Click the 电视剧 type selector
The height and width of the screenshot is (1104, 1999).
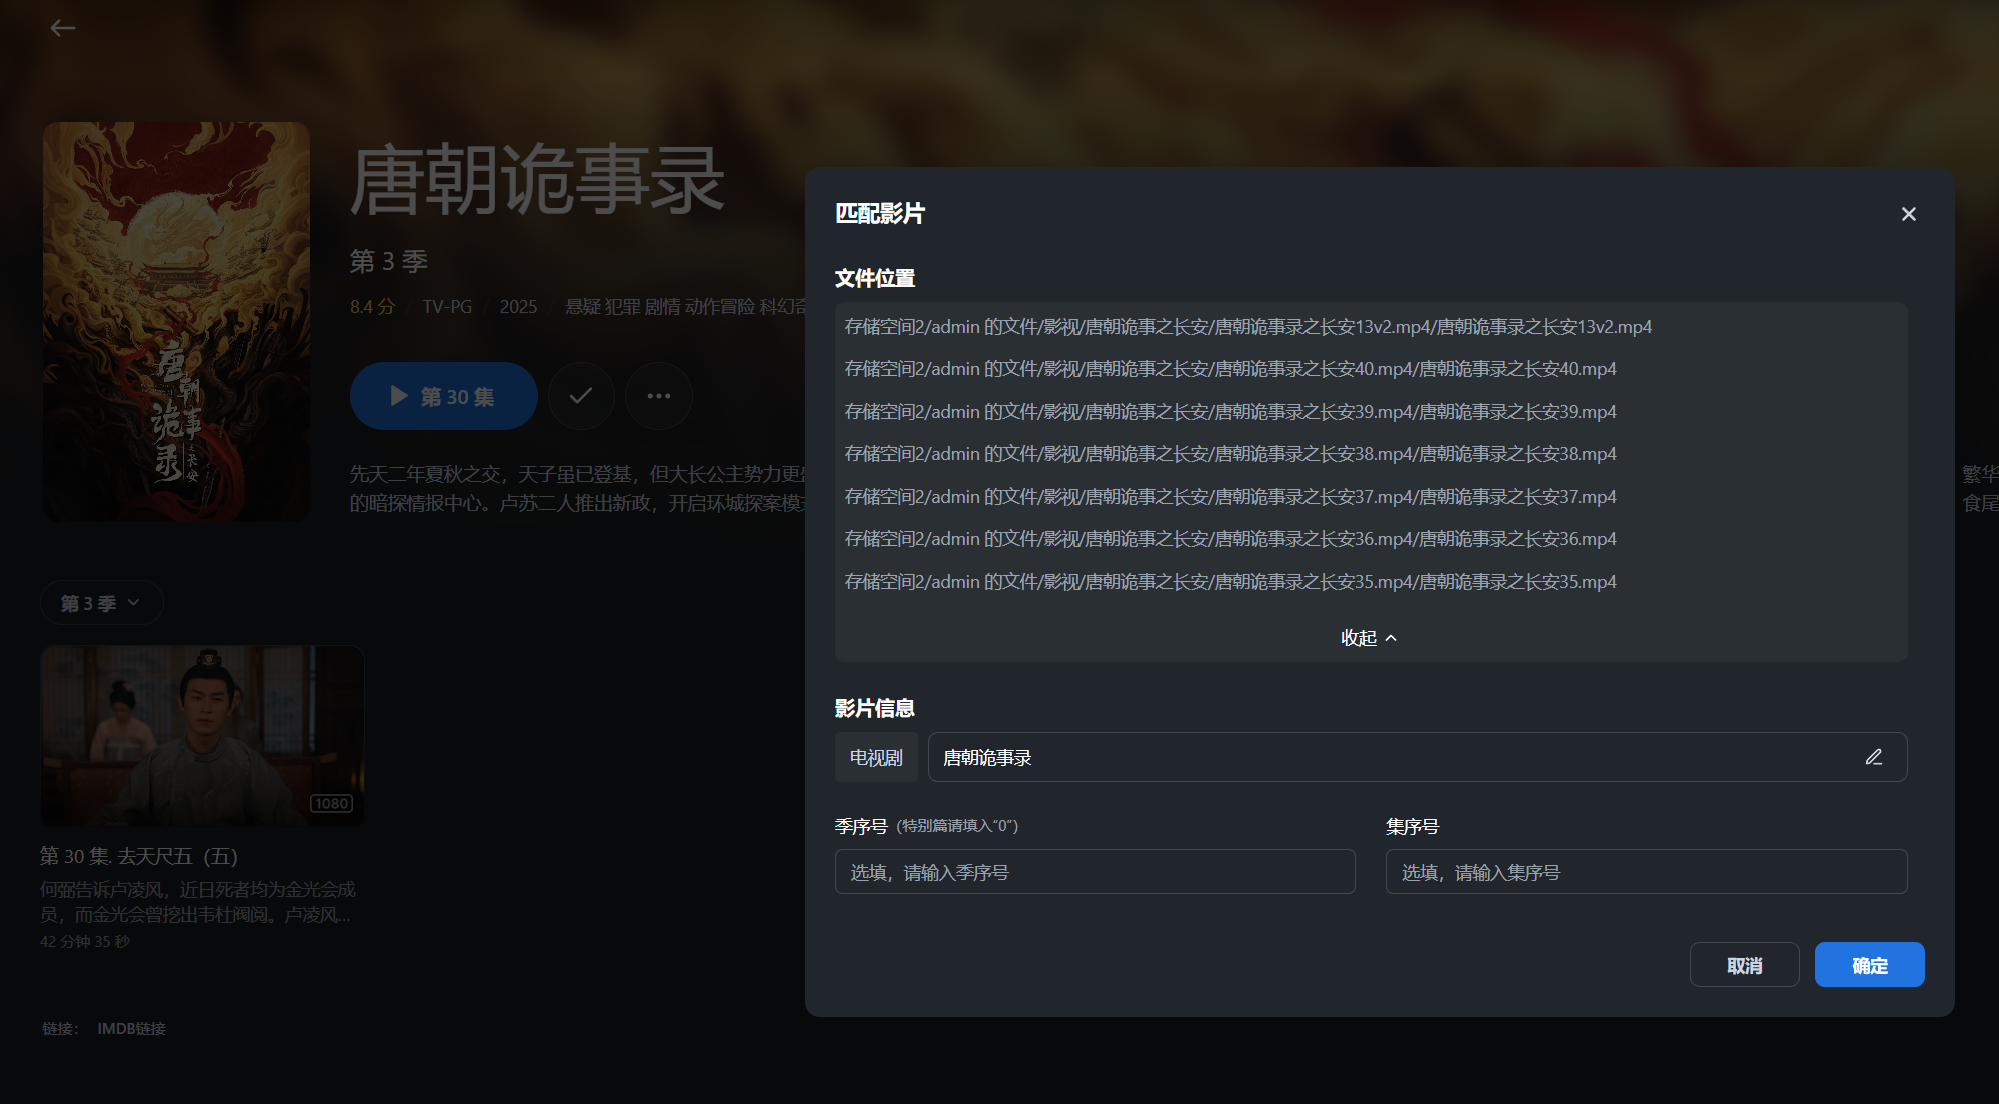(x=875, y=757)
